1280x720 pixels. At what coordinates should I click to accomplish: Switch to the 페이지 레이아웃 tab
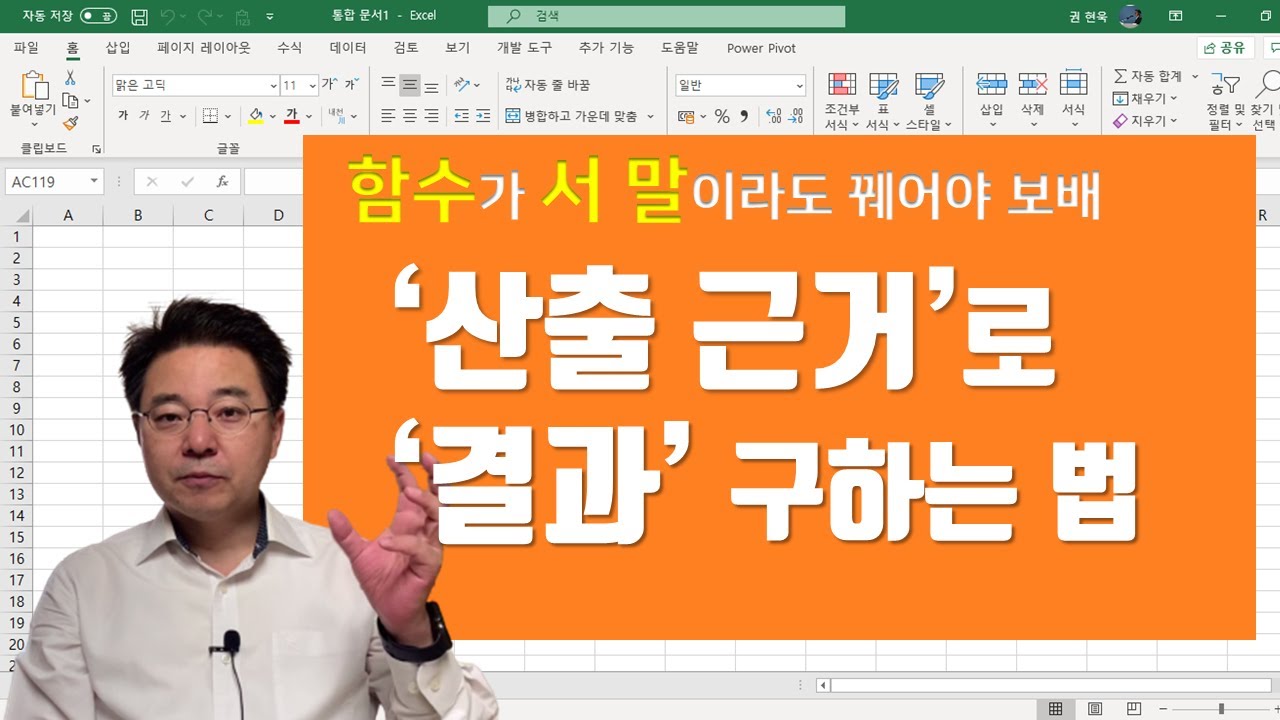click(204, 47)
